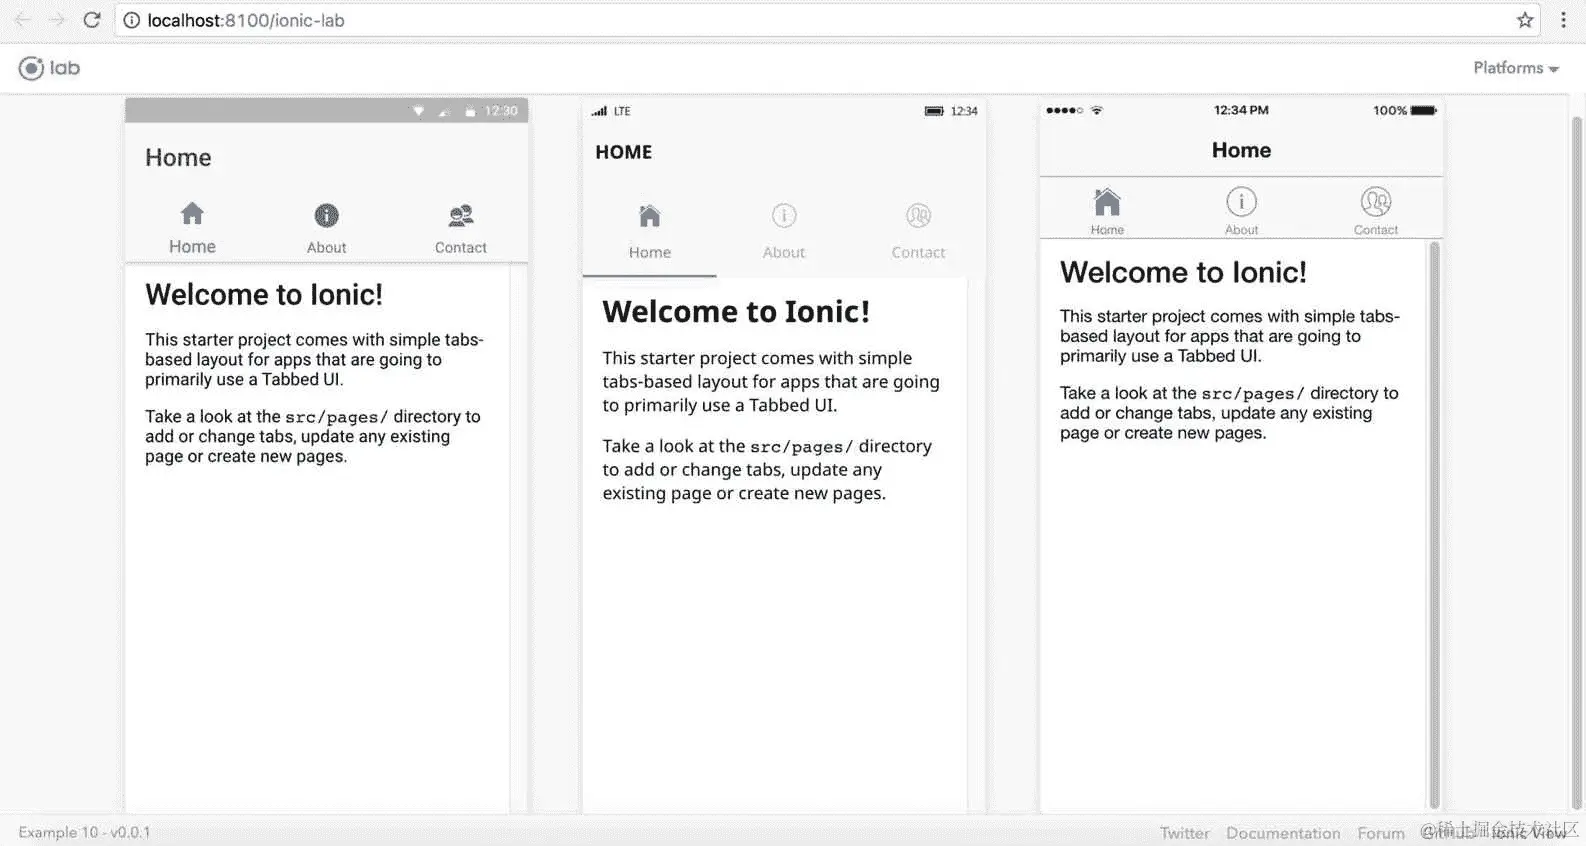1586x846 pixels.
Task: Go back with the browser back arrow
Action: (22, 20)
